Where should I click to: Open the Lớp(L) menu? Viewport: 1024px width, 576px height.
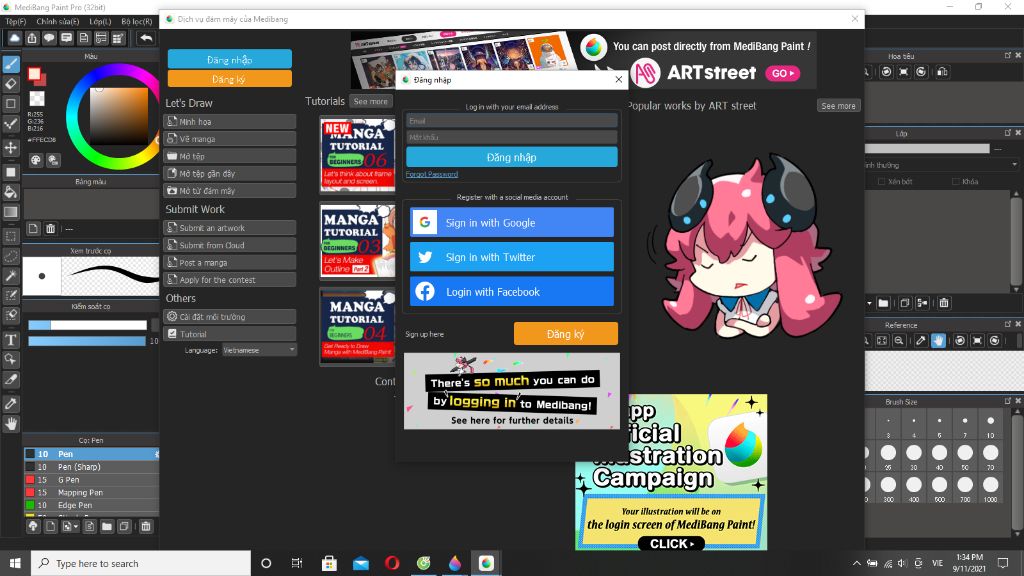tap(100, 22)
